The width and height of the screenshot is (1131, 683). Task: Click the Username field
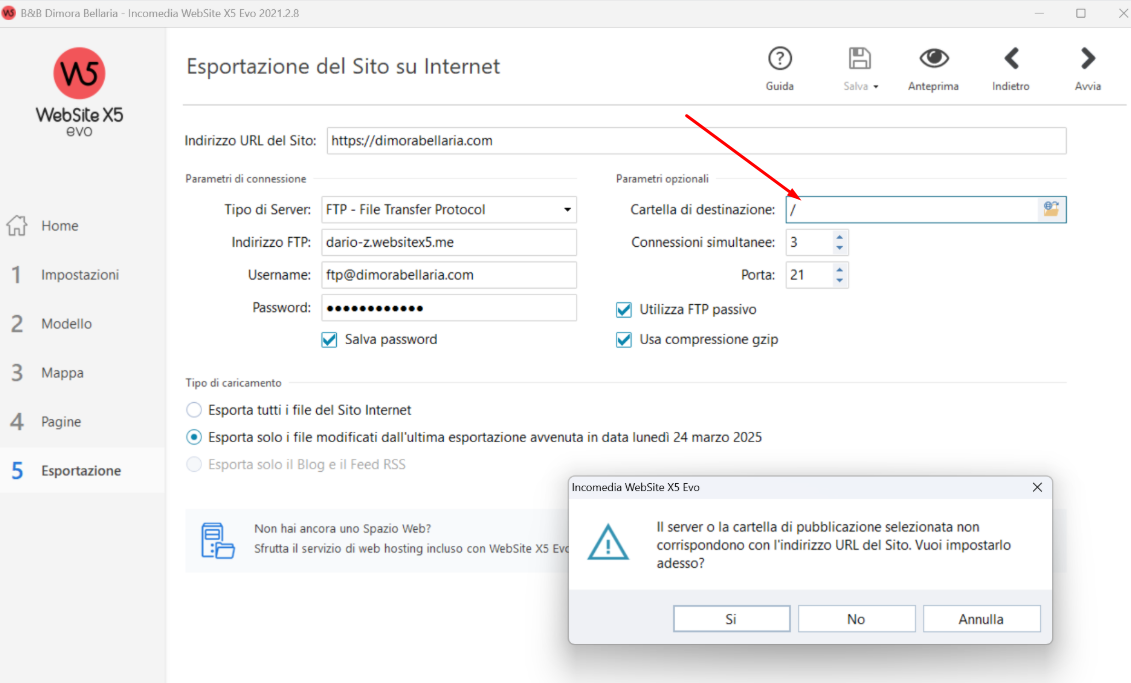(x=449, y=275)
